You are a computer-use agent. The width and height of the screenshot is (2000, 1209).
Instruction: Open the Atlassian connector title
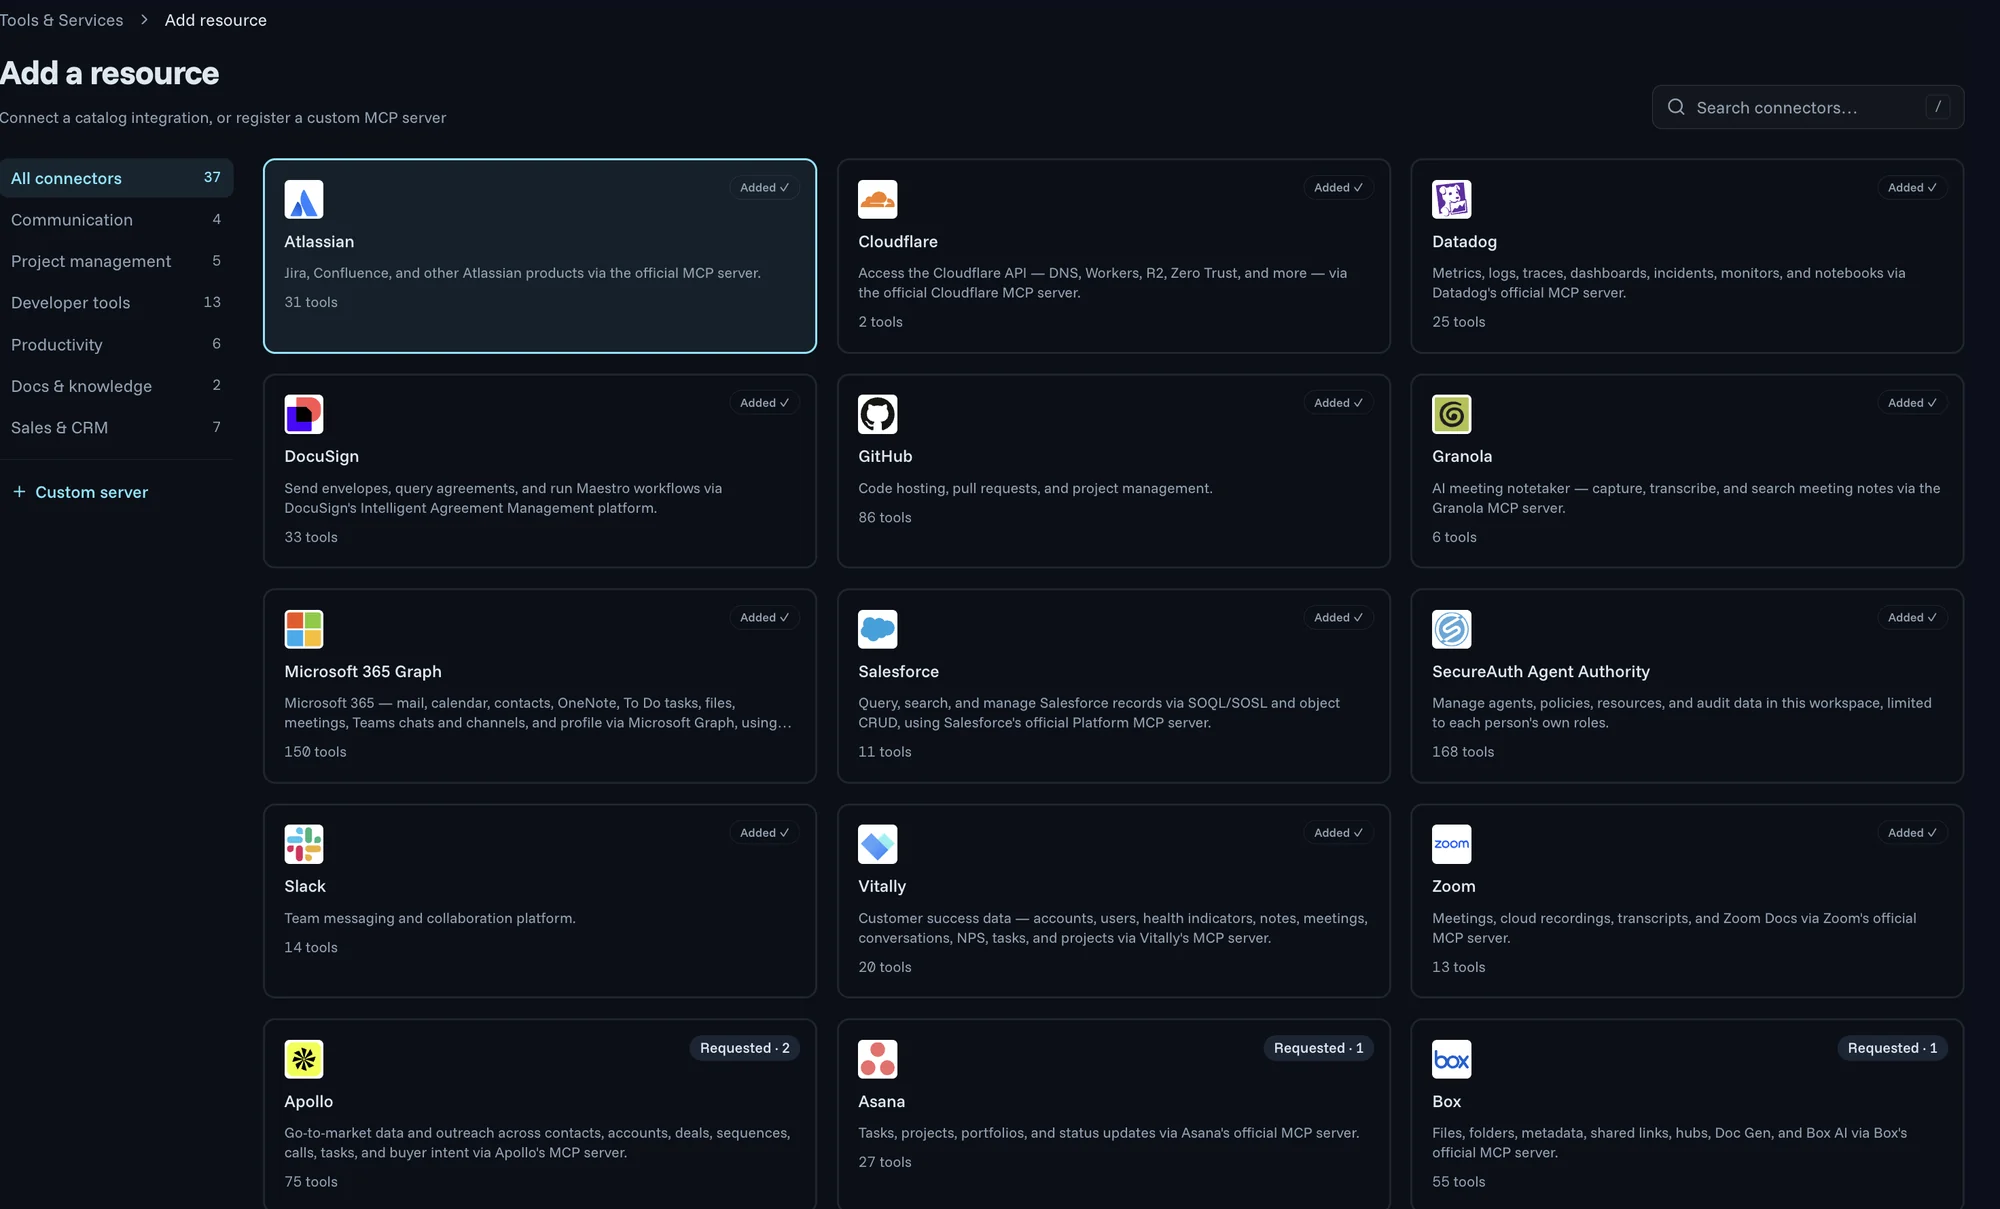tap(319, 241)
